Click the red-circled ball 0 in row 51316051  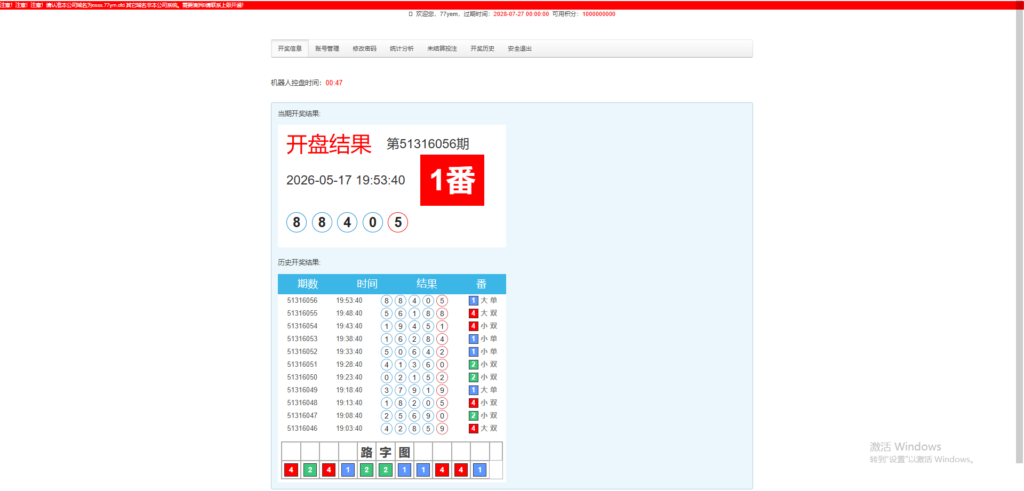(442, 364)
